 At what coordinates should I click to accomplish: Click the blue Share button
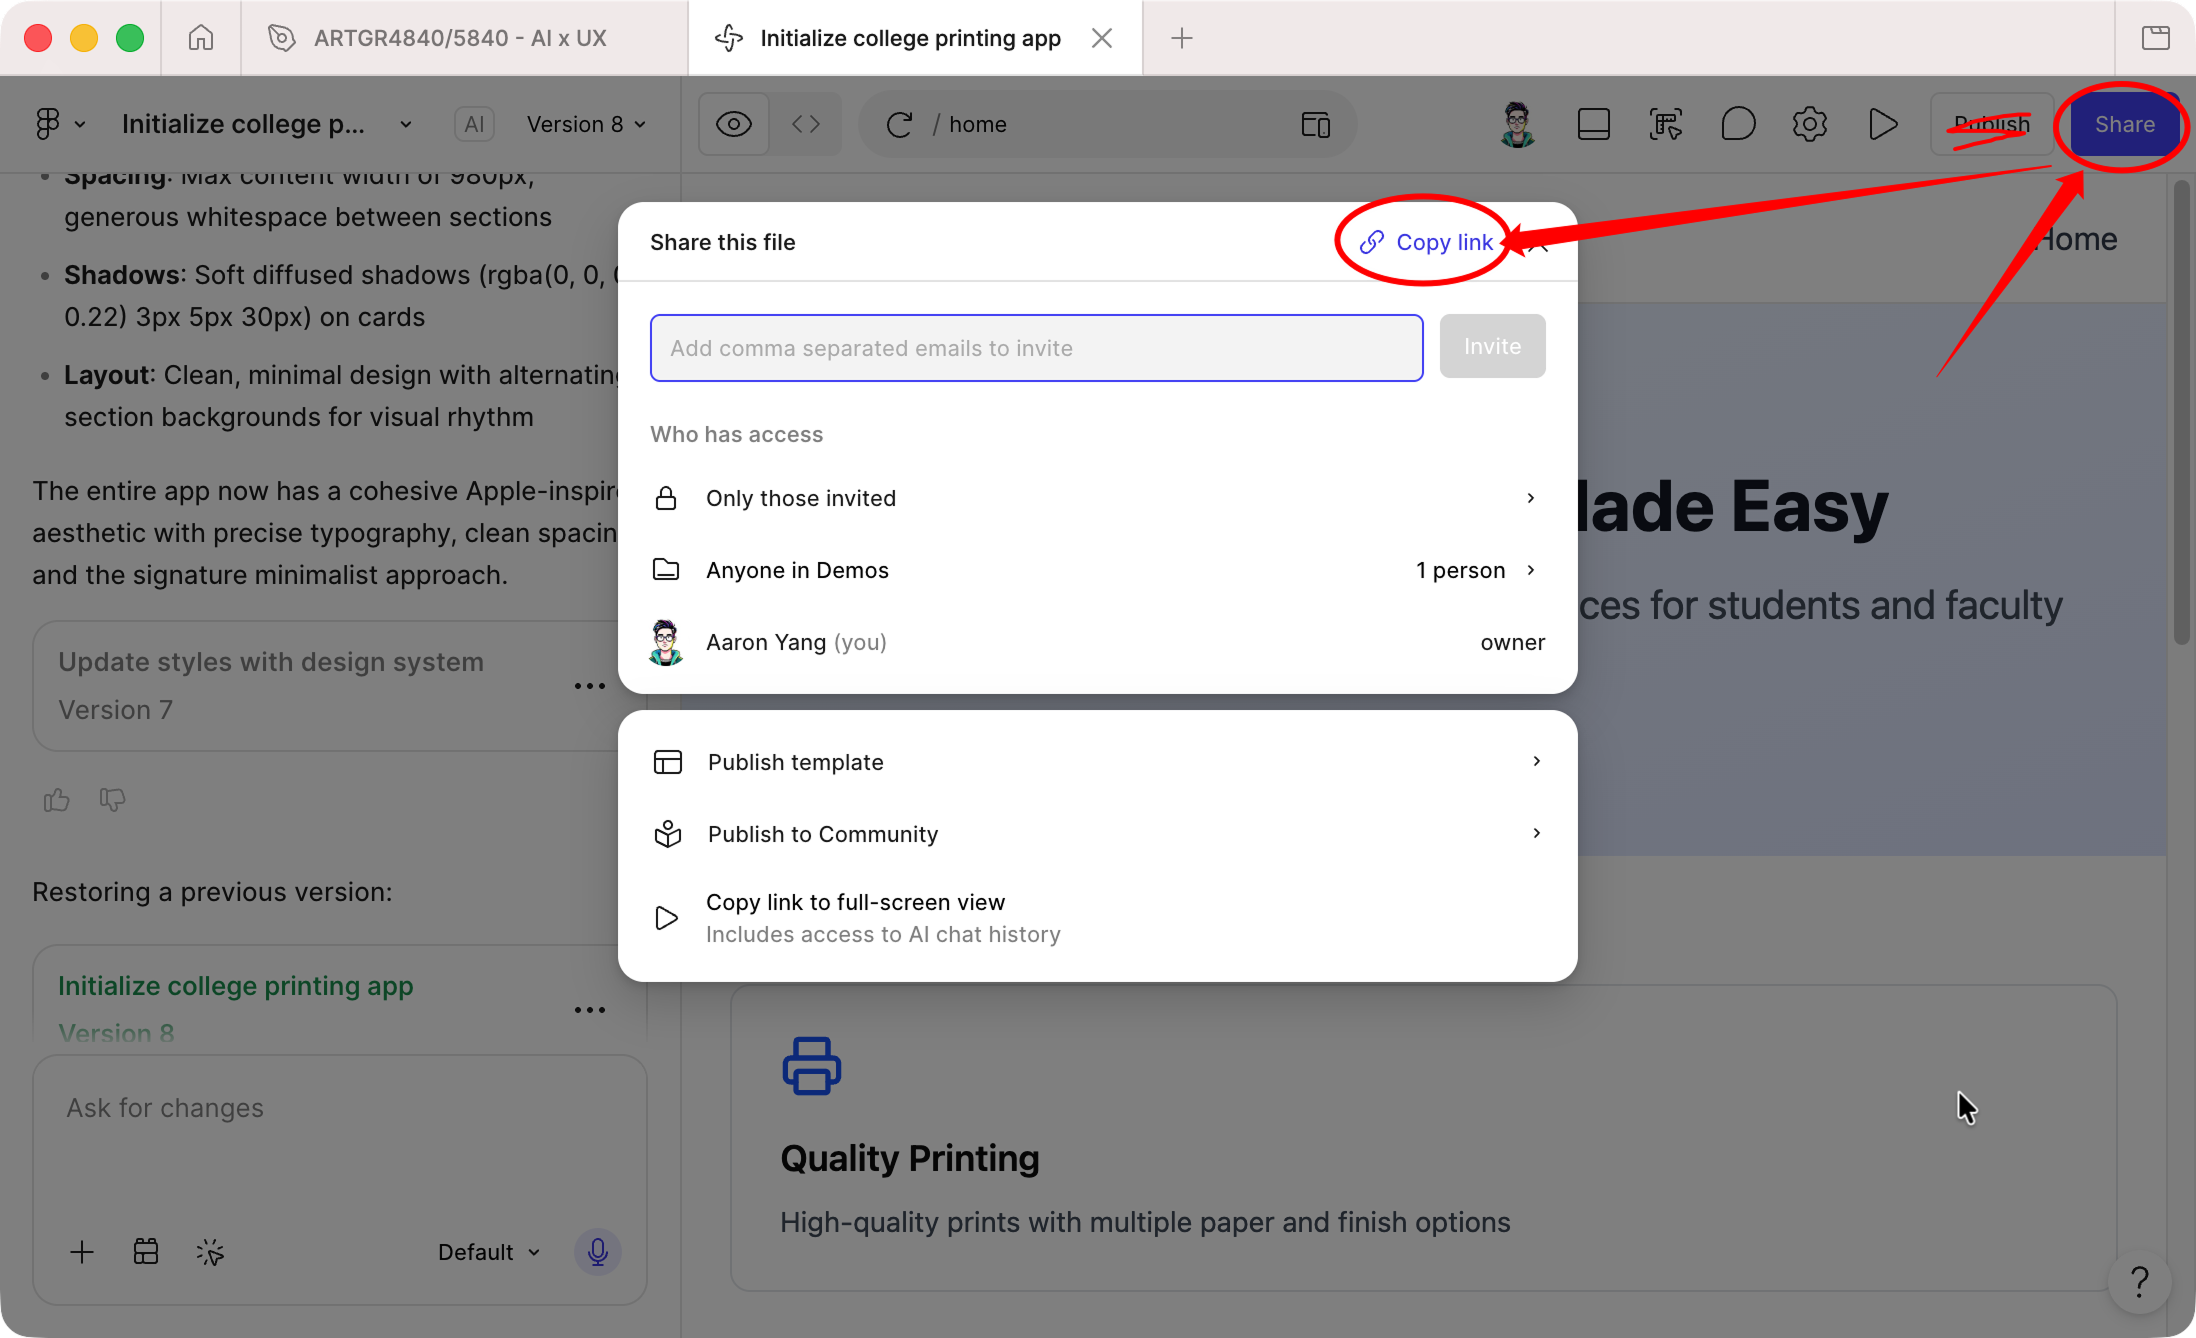tap(2125, 124)
